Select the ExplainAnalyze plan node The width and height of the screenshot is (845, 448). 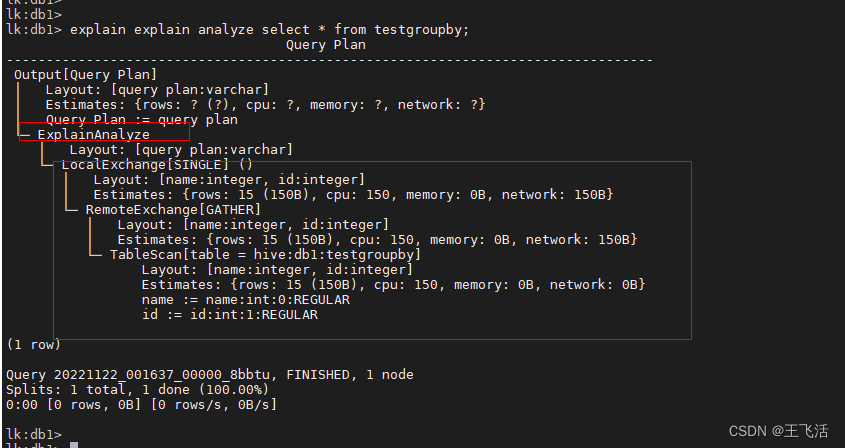pyautogui.click(x=93, y=134)
